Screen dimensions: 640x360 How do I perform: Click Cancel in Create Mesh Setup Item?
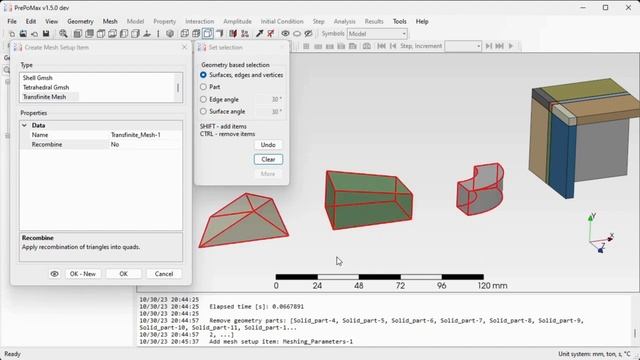[164, 274]
